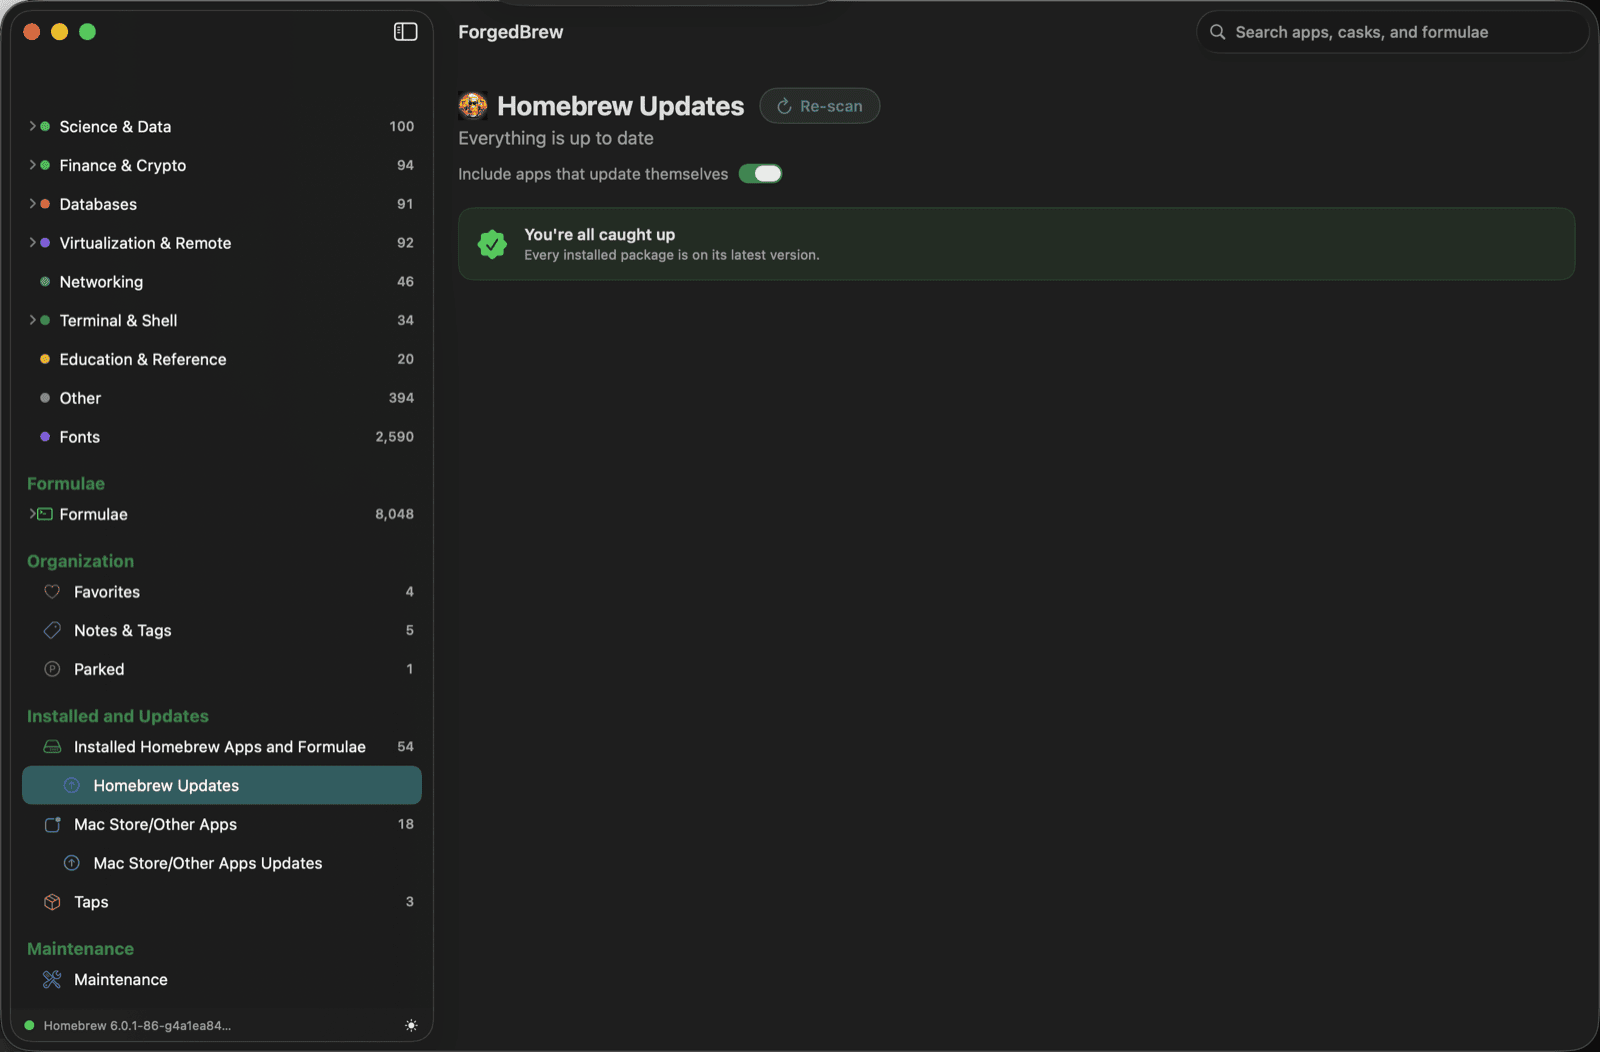Click the Other row count 394
The height and width of the screenshot is (1052, 1600).
pos(401,398)
